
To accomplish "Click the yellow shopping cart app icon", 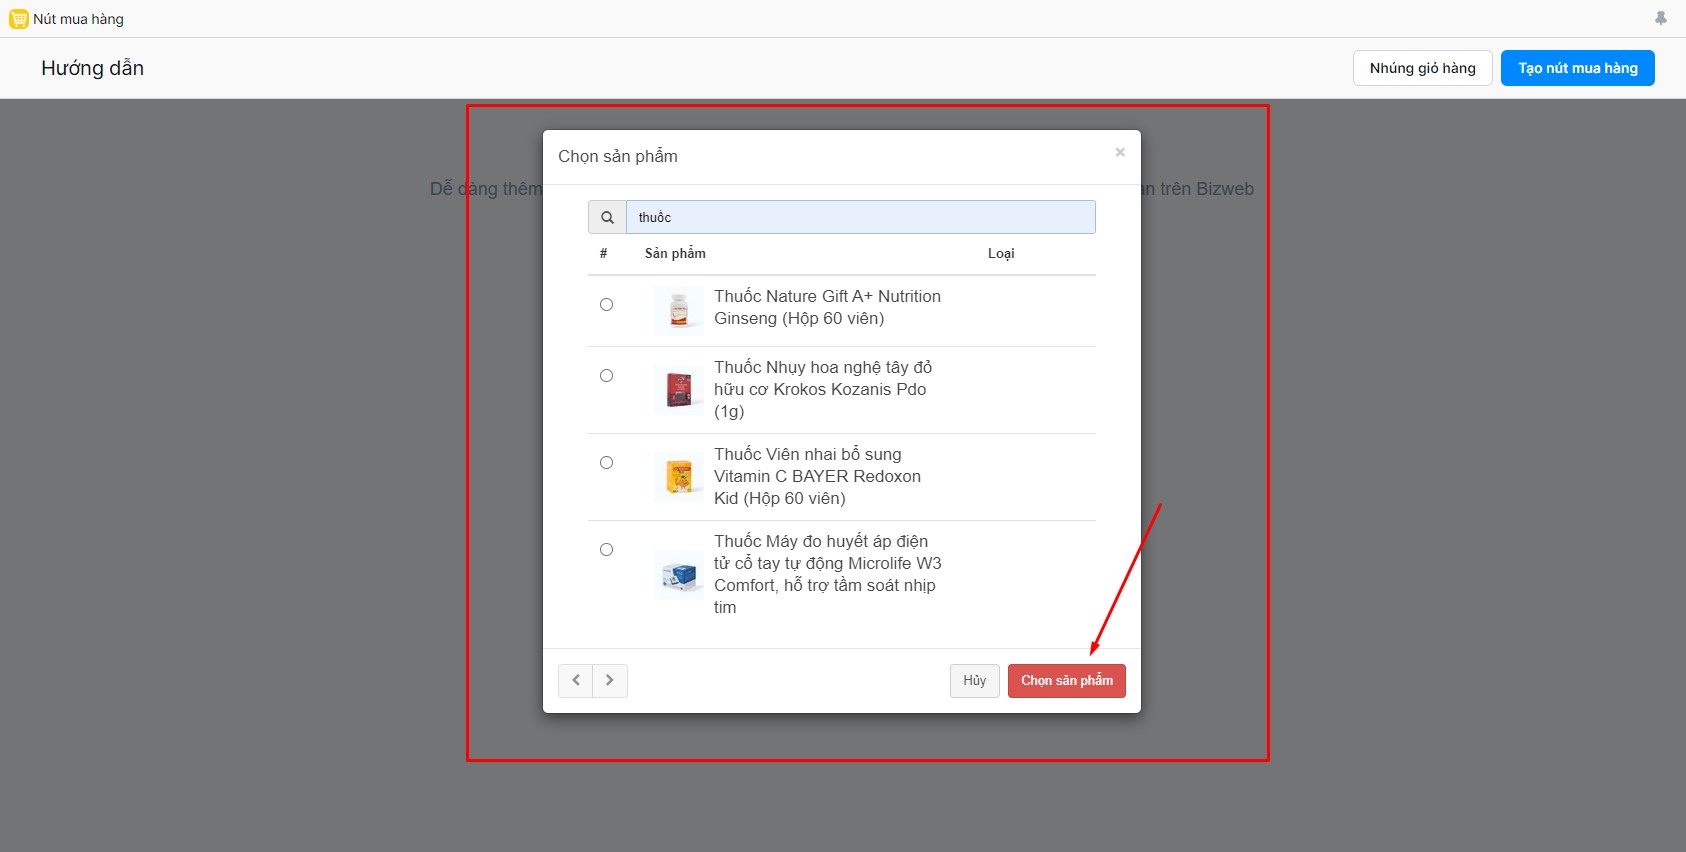I will (x=18, y=19).
